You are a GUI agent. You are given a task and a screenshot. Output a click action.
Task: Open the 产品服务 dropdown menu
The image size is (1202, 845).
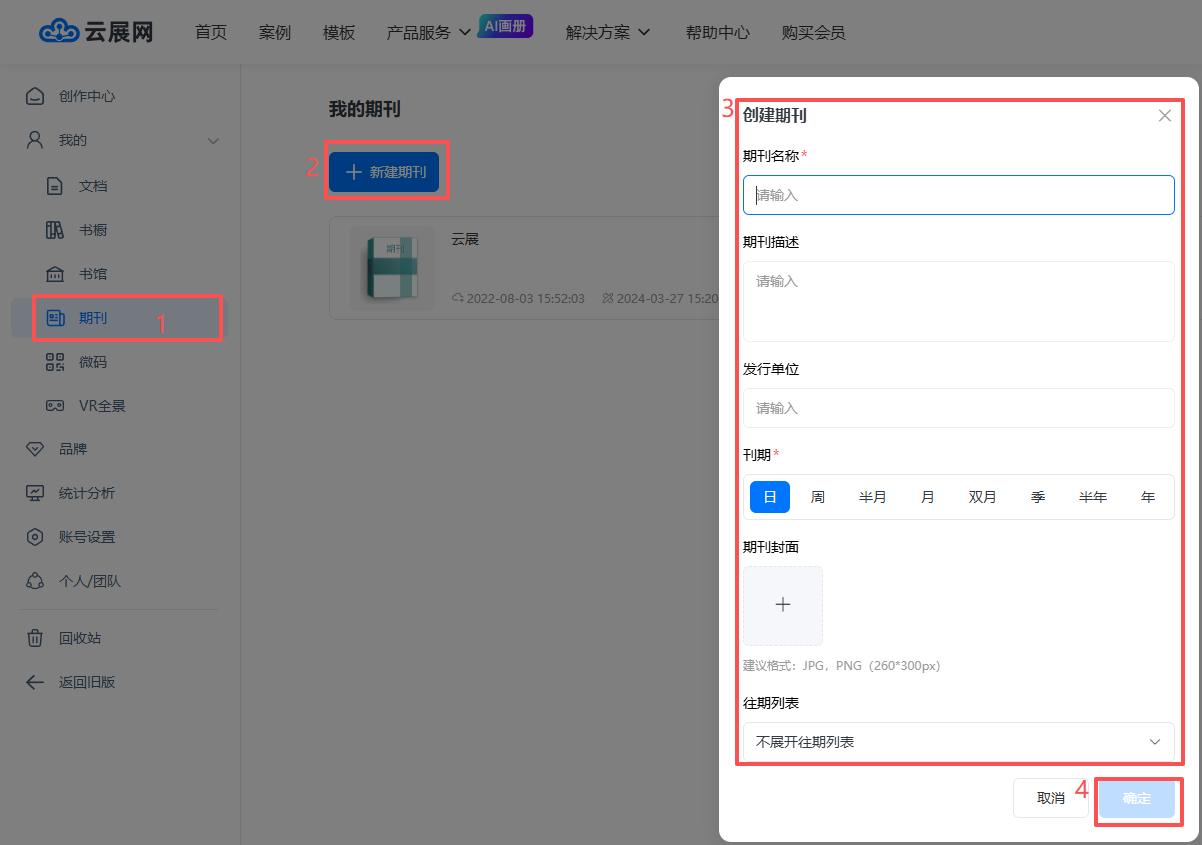[428, 32]
